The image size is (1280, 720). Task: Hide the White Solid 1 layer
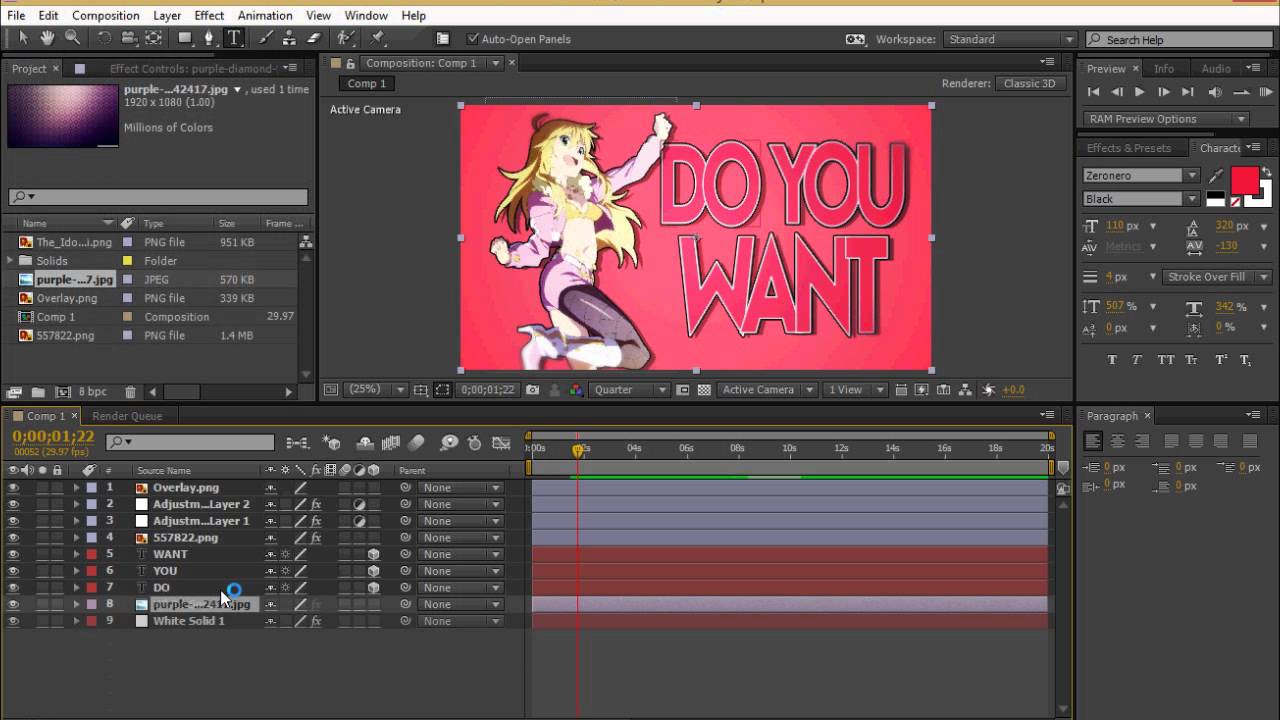[x=13, y=621]
